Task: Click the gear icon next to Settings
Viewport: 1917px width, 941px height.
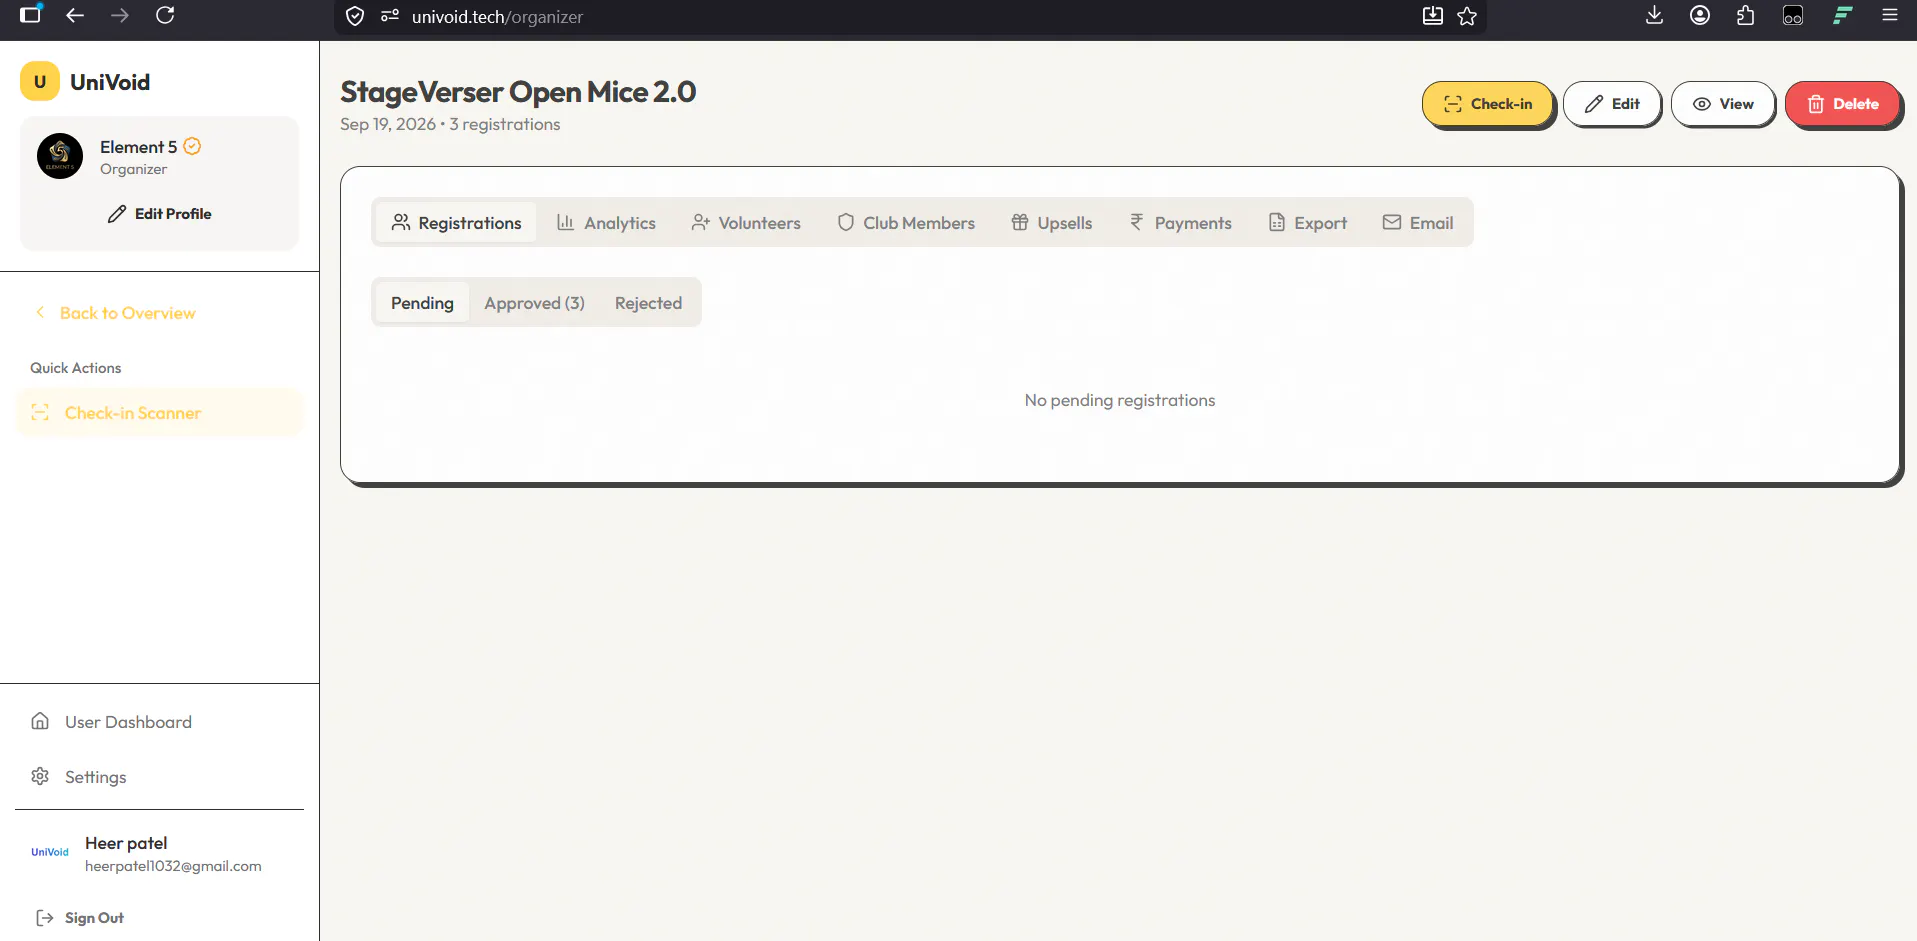Action: [40, 776]
